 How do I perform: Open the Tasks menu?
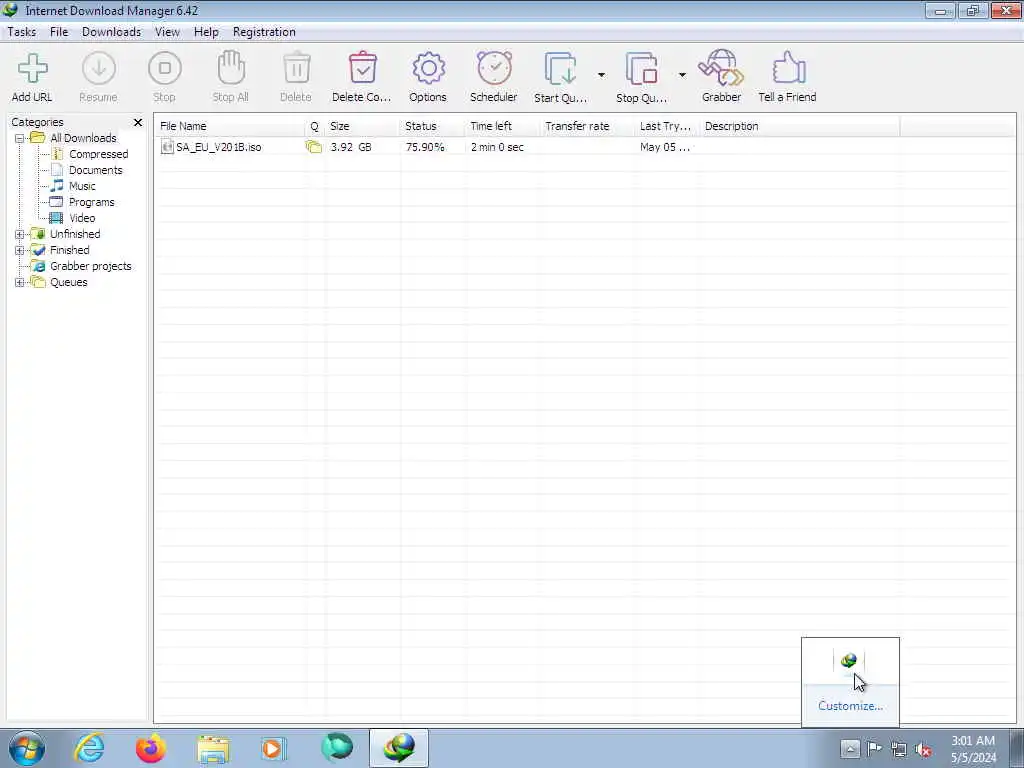[22, 32]
